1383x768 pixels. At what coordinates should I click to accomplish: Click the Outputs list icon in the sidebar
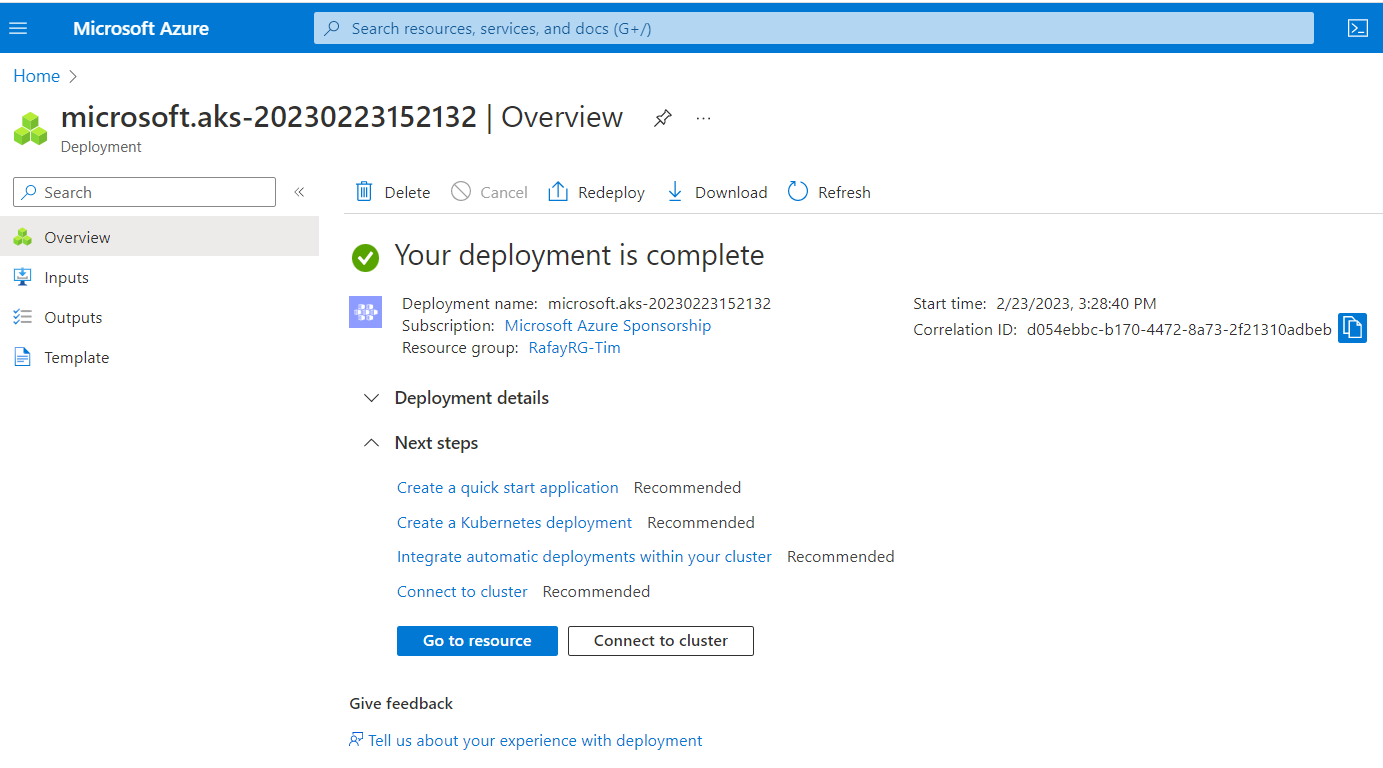click(x=22, y=317)
